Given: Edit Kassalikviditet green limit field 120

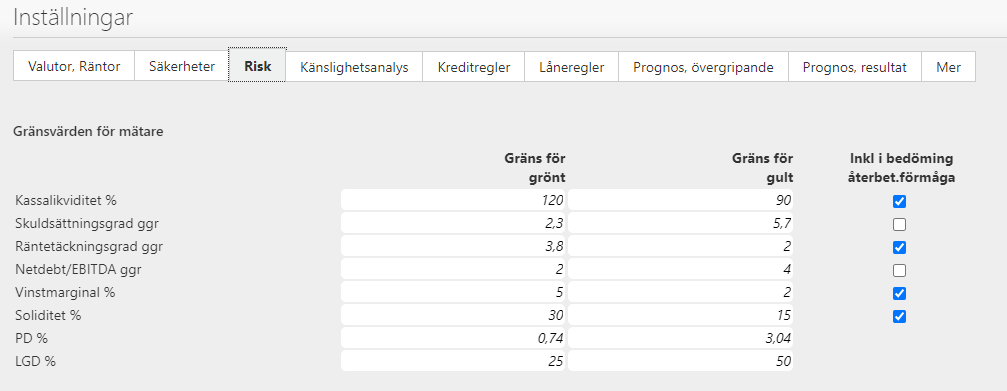Looking at the screenshot, I should coord(453,200).
